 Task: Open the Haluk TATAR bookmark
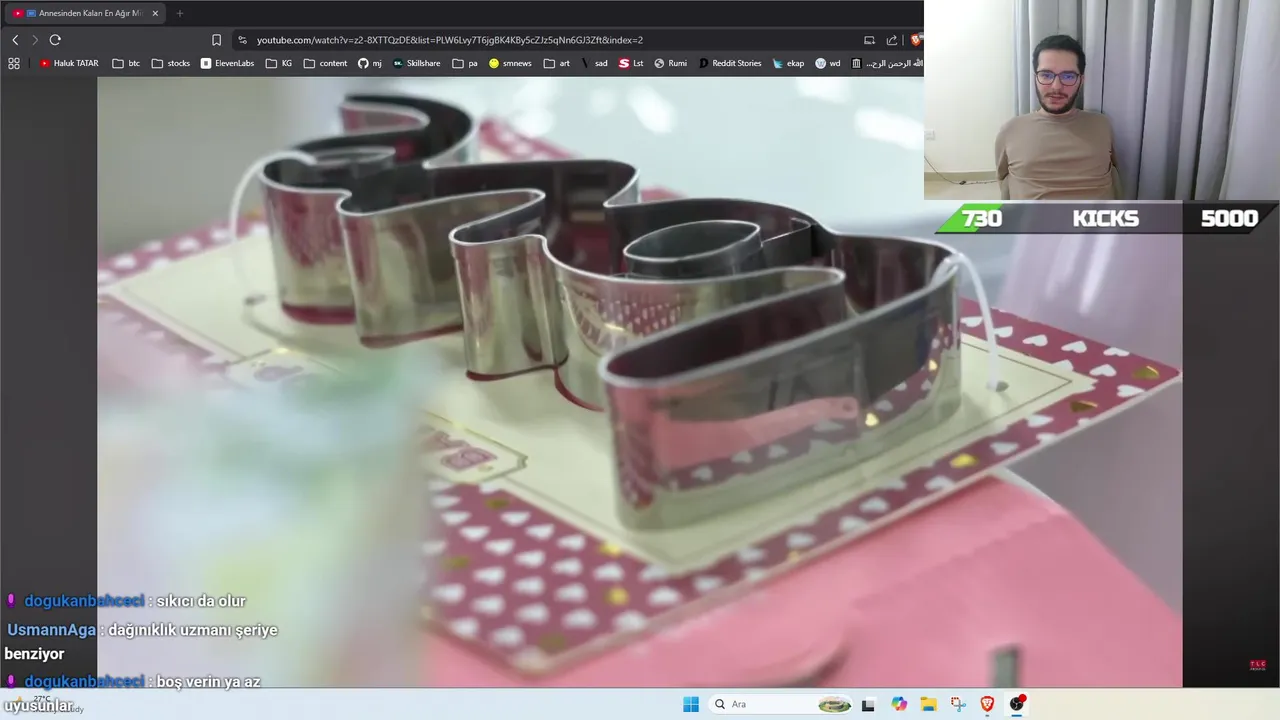click(69, 63)
